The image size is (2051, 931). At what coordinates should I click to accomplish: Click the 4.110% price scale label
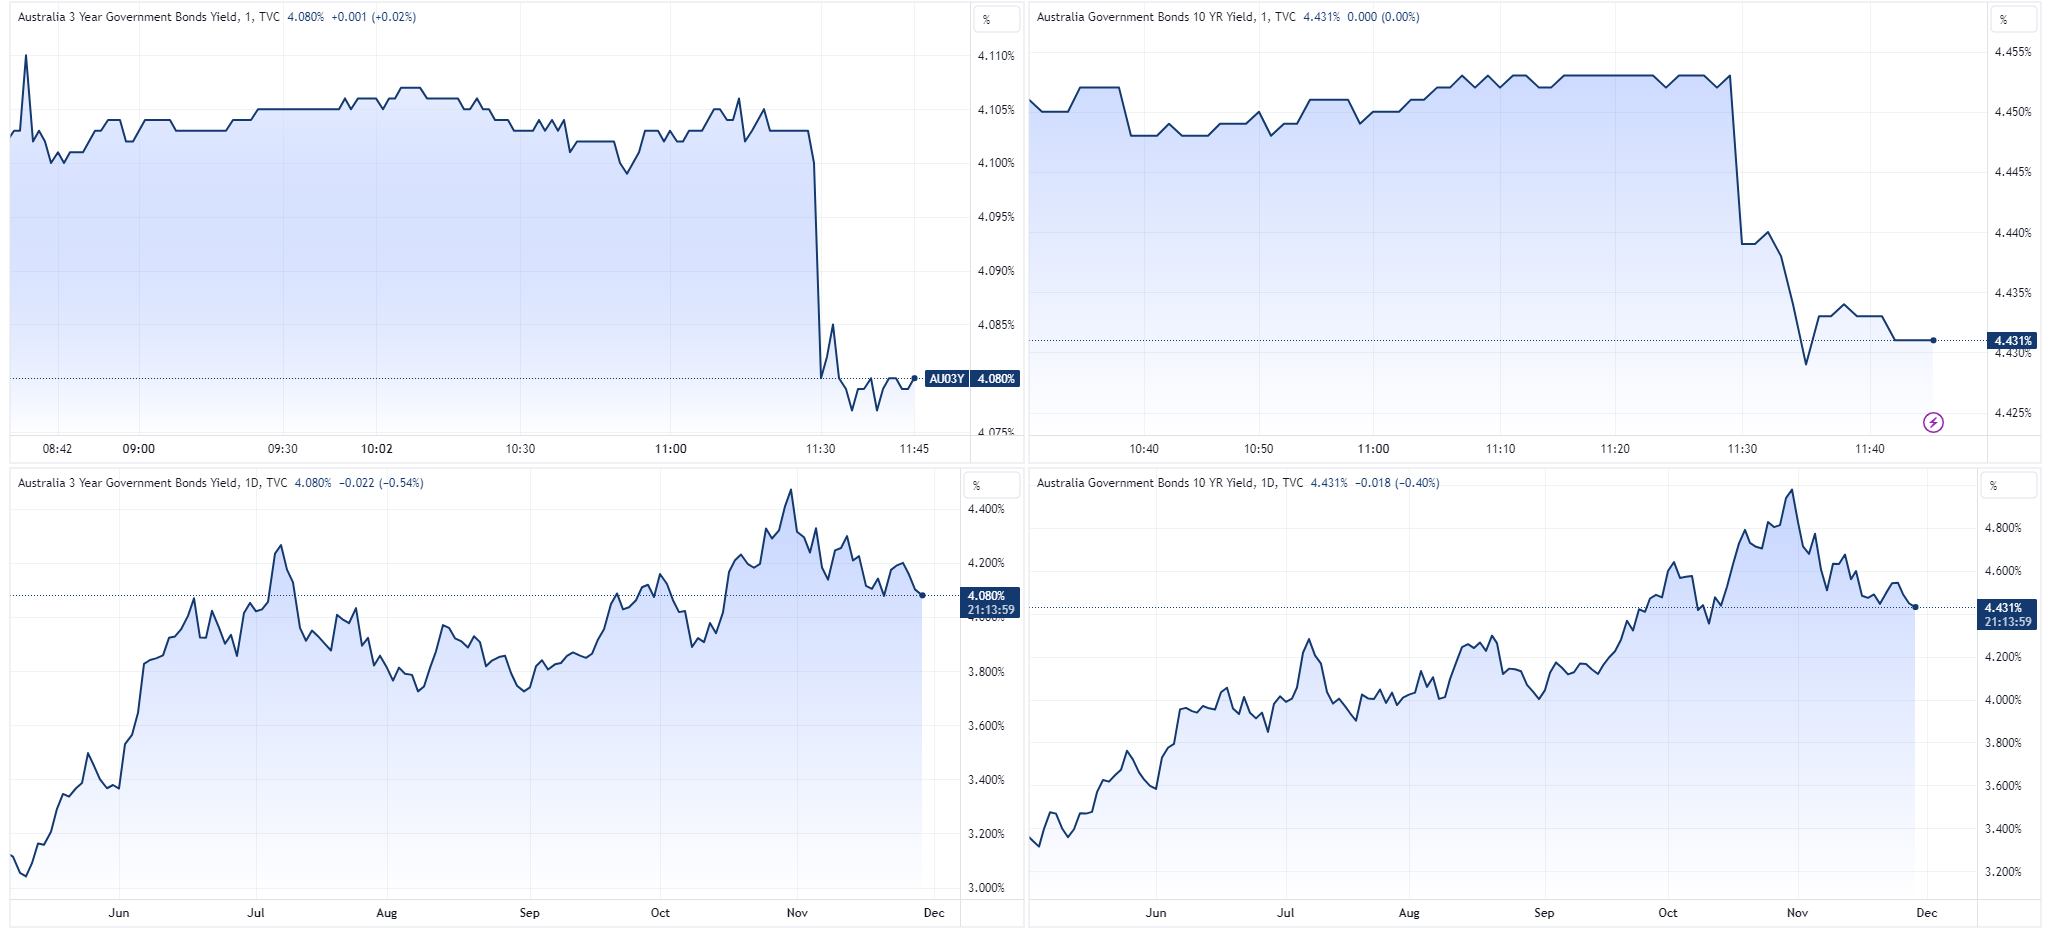point(996,56)
